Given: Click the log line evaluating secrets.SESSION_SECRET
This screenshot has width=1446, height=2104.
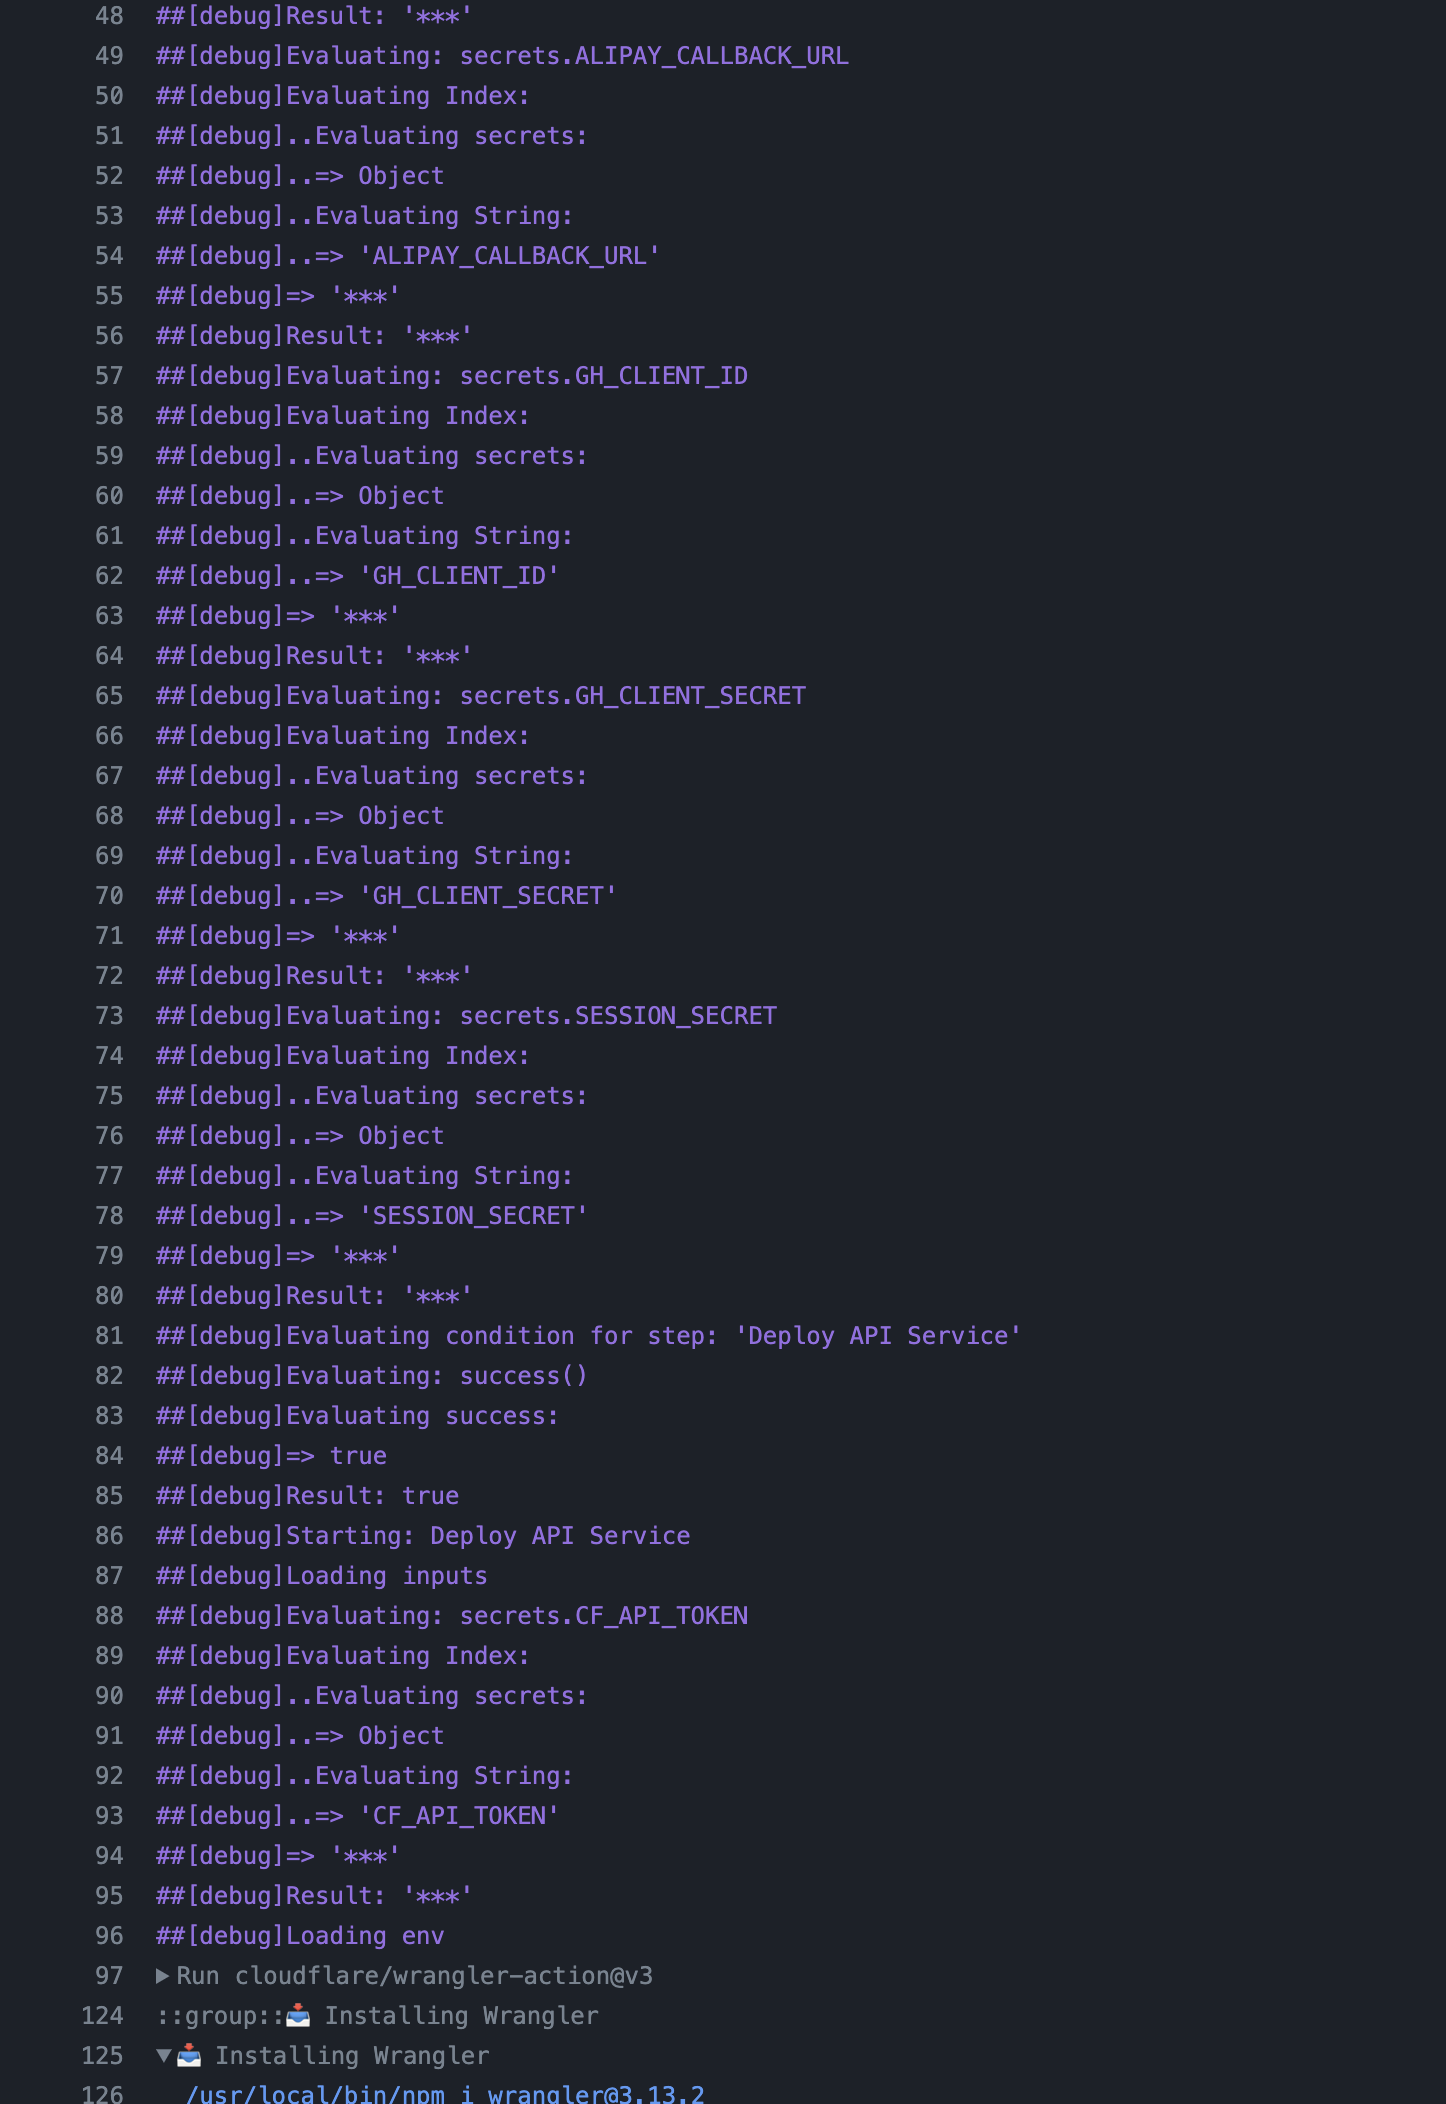Looking at the screenshot, I should (x=466, y=1016).
